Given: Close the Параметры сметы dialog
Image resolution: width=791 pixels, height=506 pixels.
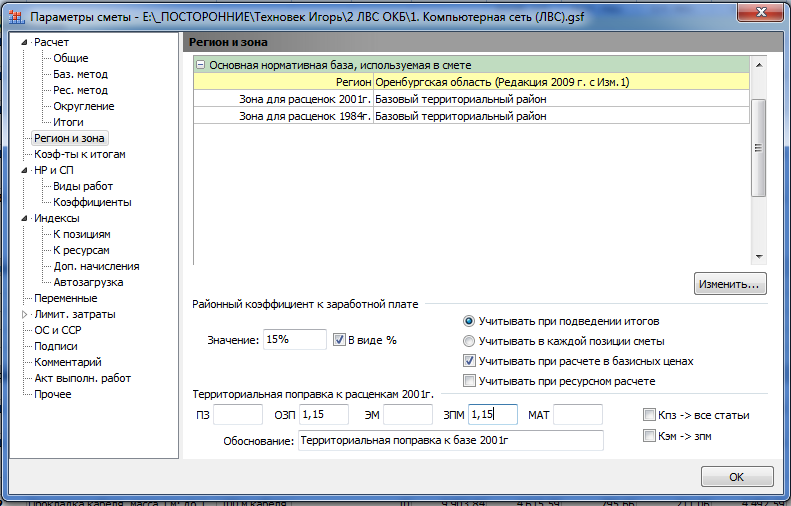Looking at the screenshot, I should 761,12.
